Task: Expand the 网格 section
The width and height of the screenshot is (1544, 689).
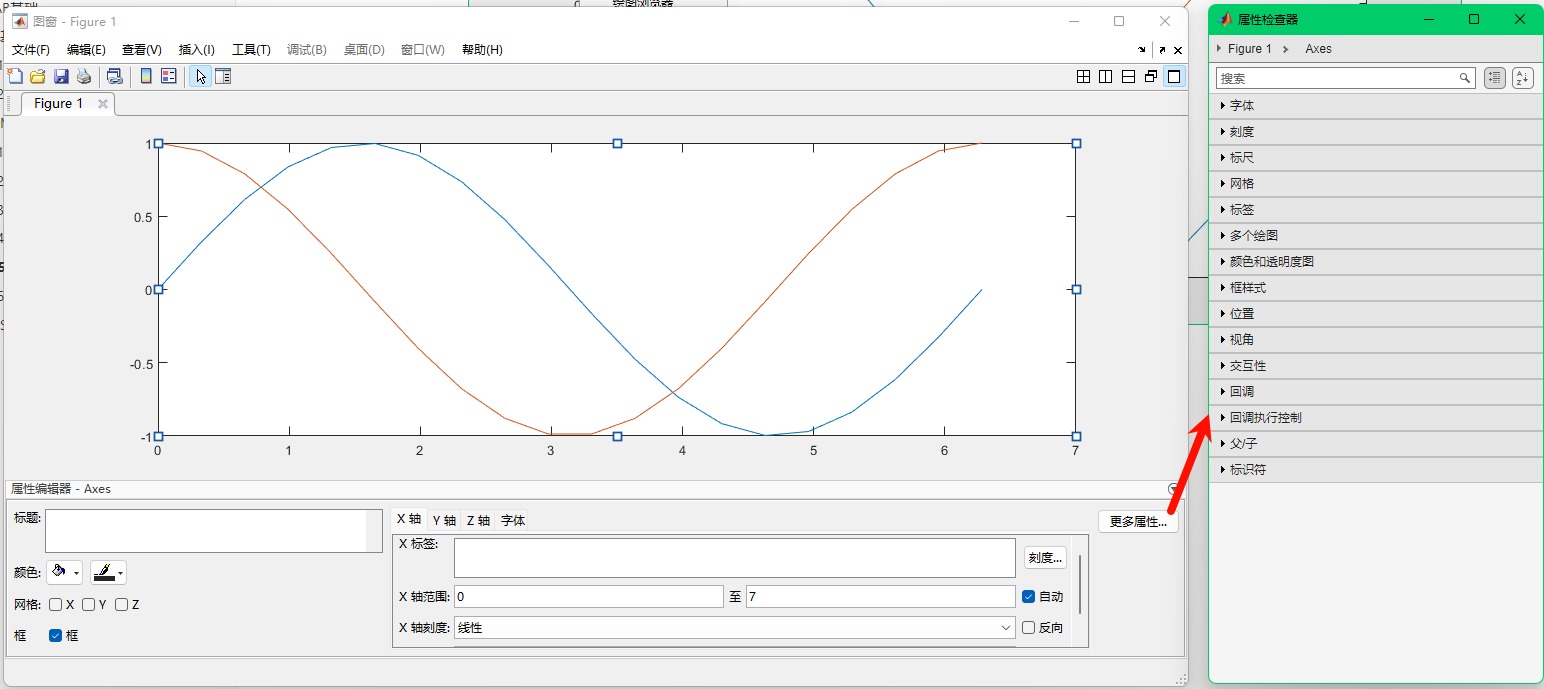Action: 1378,184
